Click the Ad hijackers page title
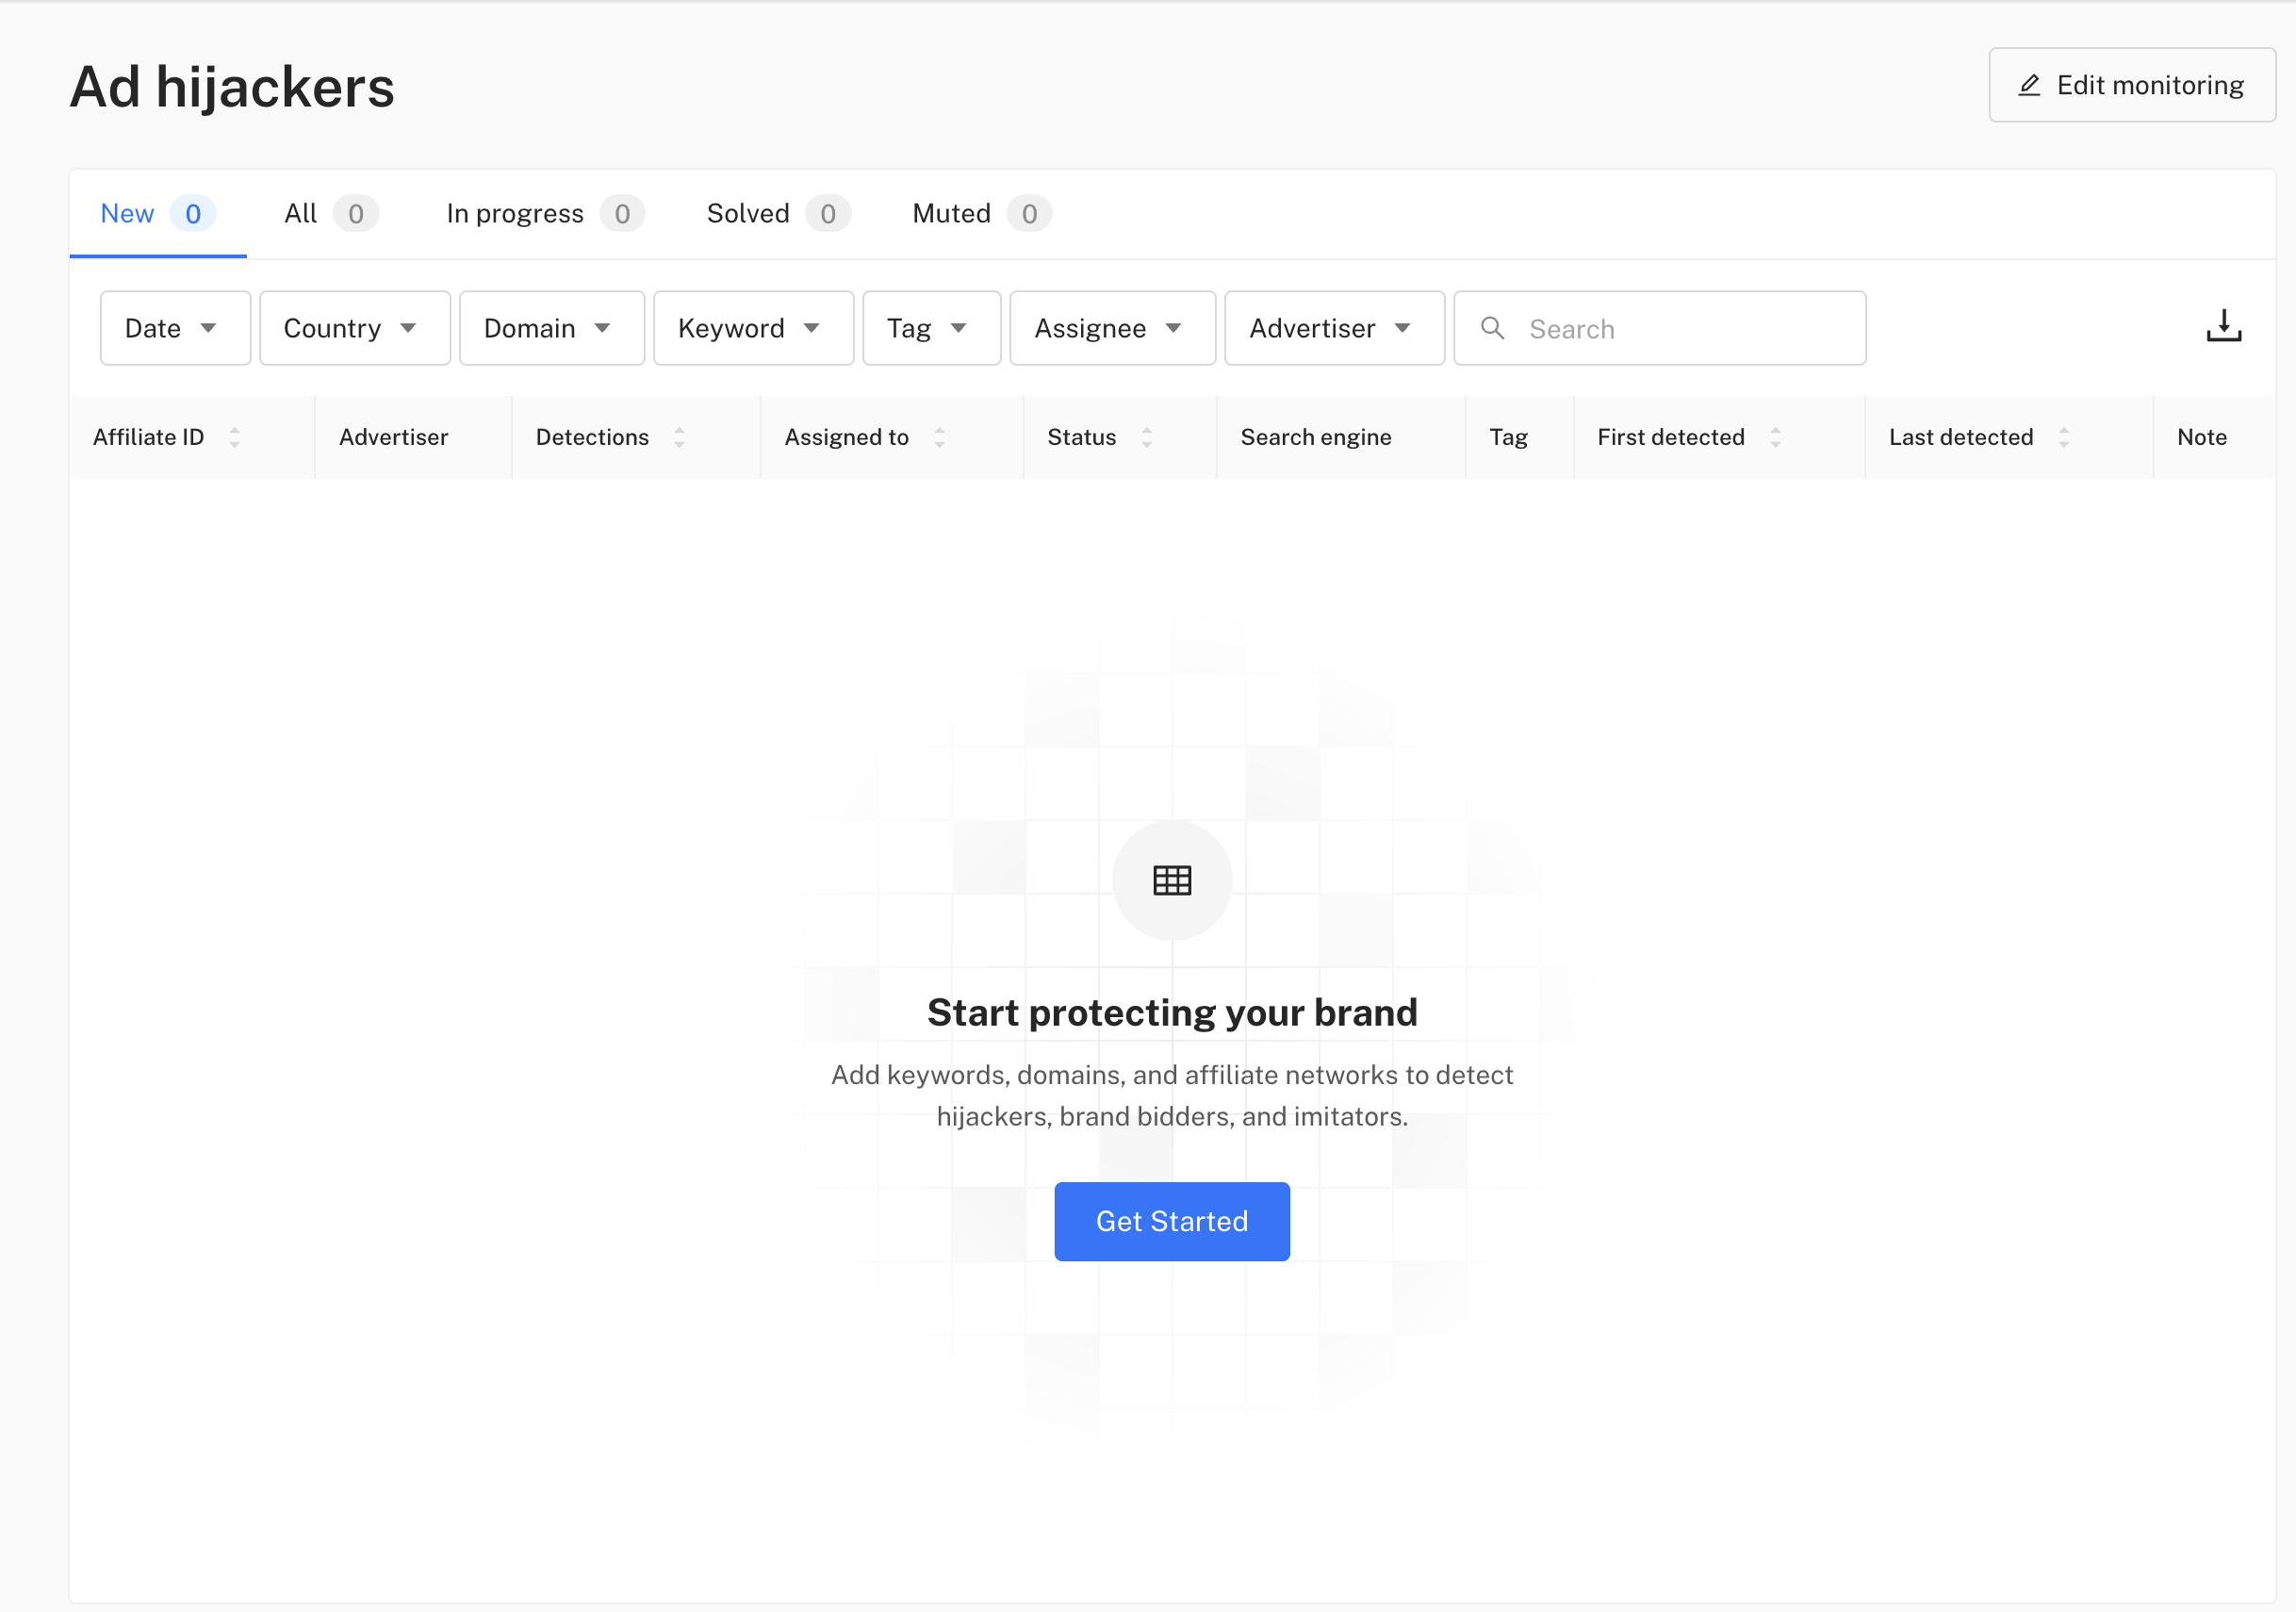The height and width of the screenshot is (1612, 2296). click(x=232, y=87)
